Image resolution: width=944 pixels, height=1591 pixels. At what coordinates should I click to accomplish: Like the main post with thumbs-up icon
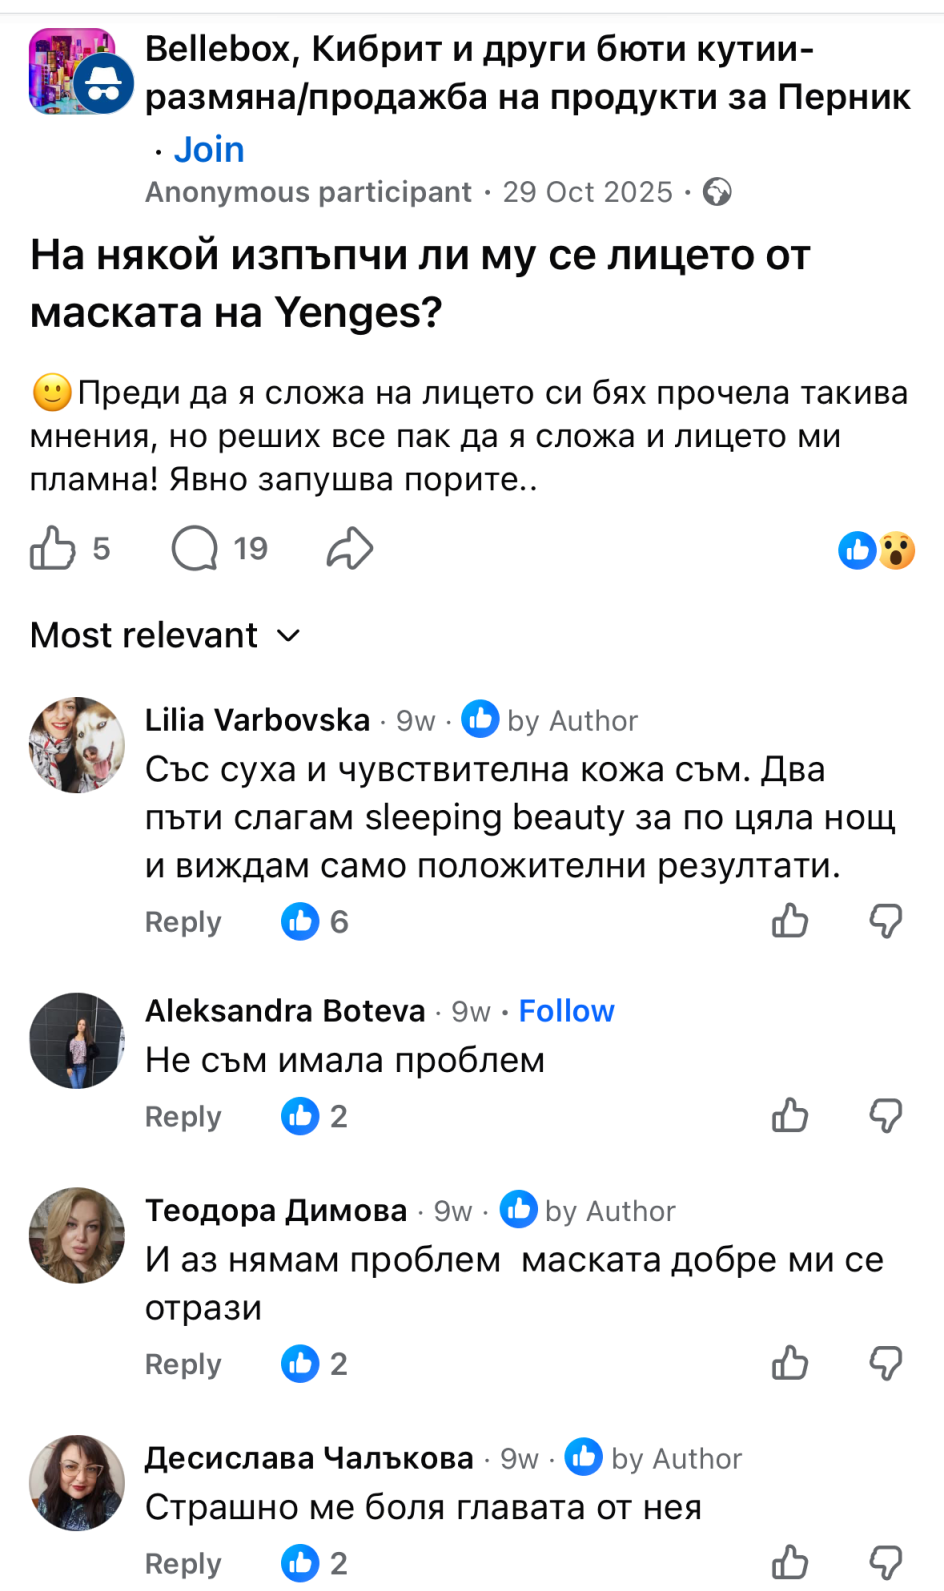53,549
